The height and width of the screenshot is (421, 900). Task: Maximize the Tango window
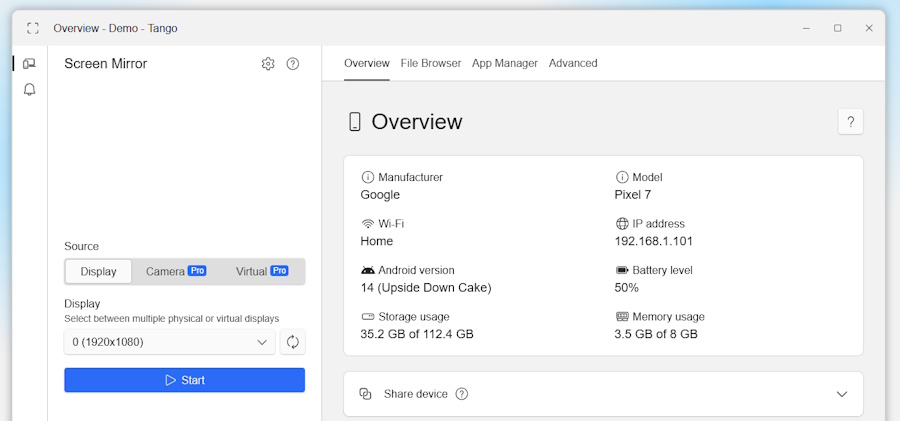pos(837,28)
